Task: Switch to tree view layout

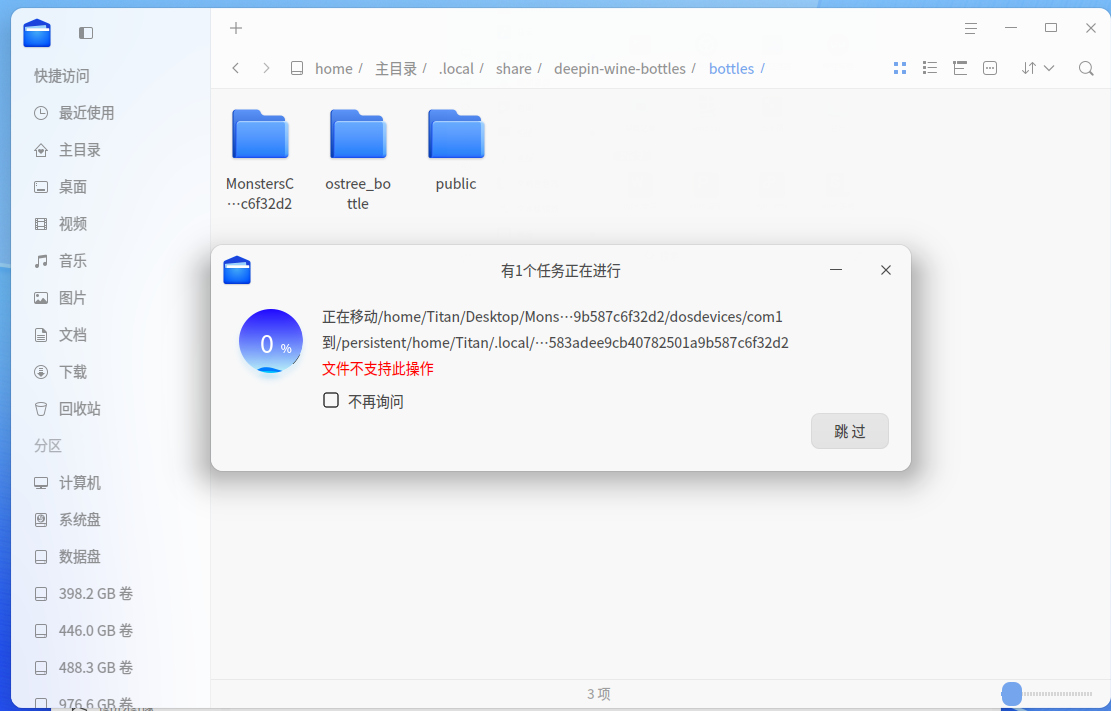Action: tap(960, 68)
